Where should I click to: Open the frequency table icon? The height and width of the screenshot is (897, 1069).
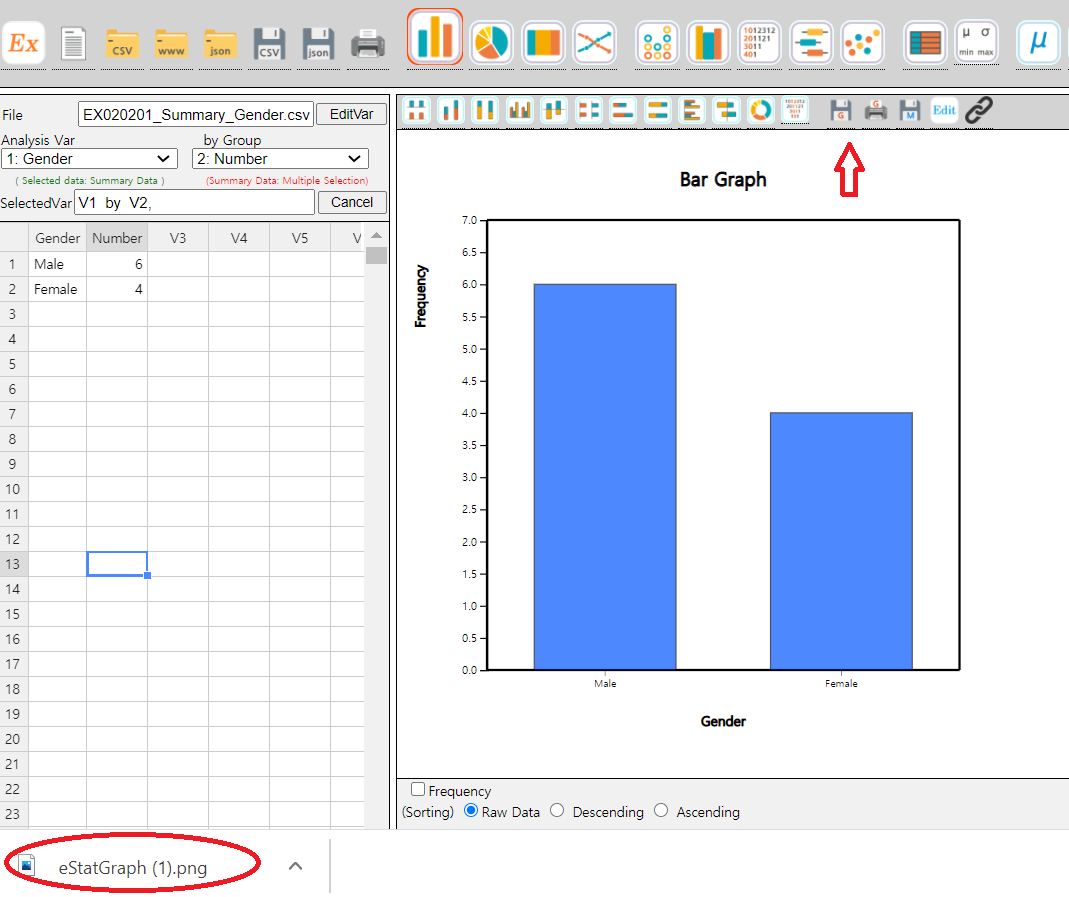(925, 43)
